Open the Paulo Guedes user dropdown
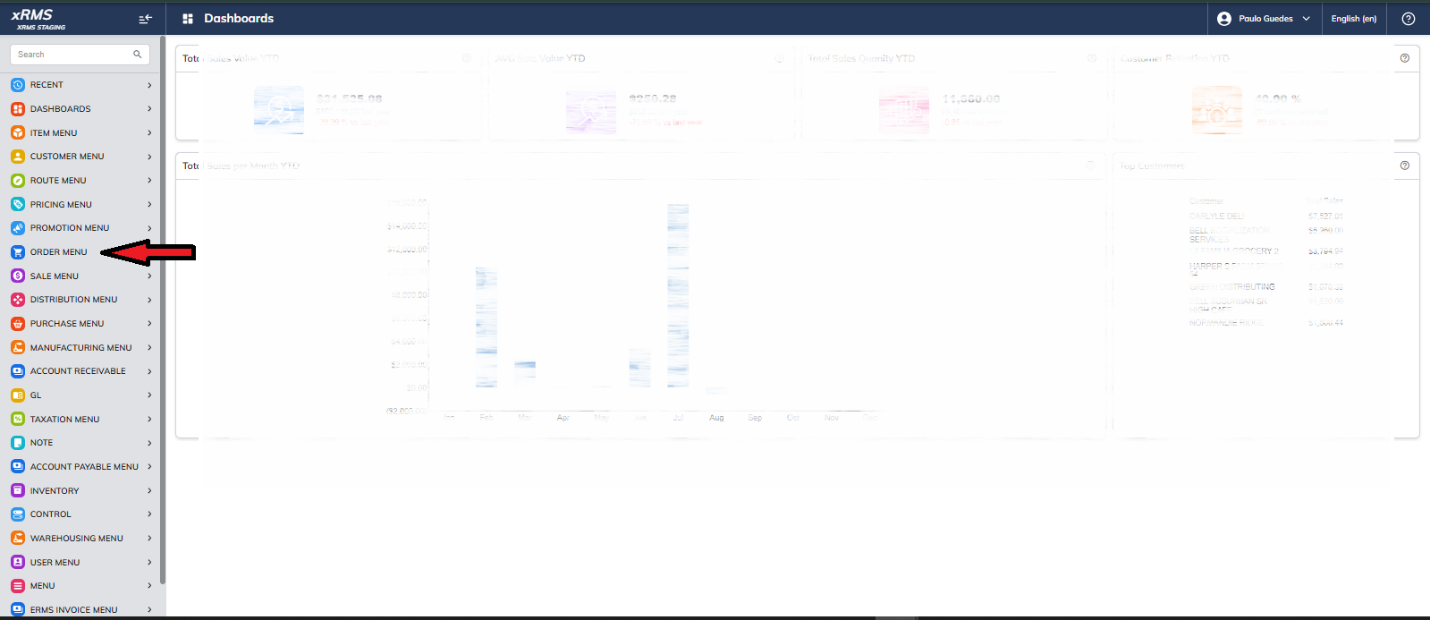Image resolution: width=1430 pixels, height=620 pixels. click(1264, 19)
